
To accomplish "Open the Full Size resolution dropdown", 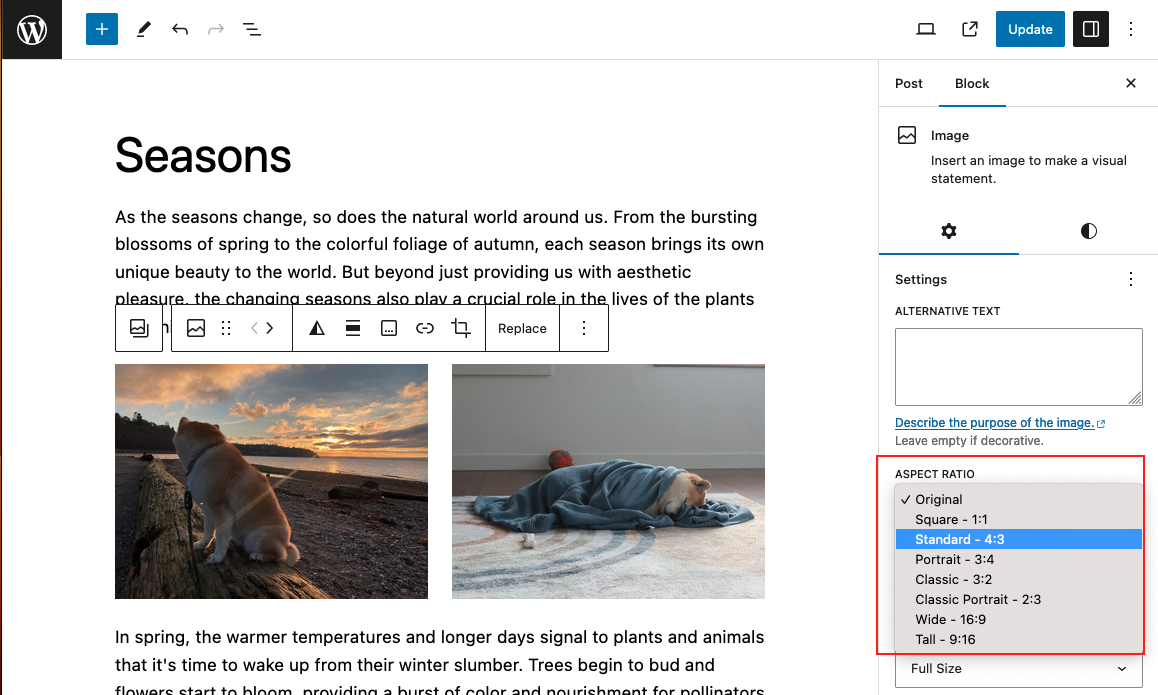I will point(1018,669).
